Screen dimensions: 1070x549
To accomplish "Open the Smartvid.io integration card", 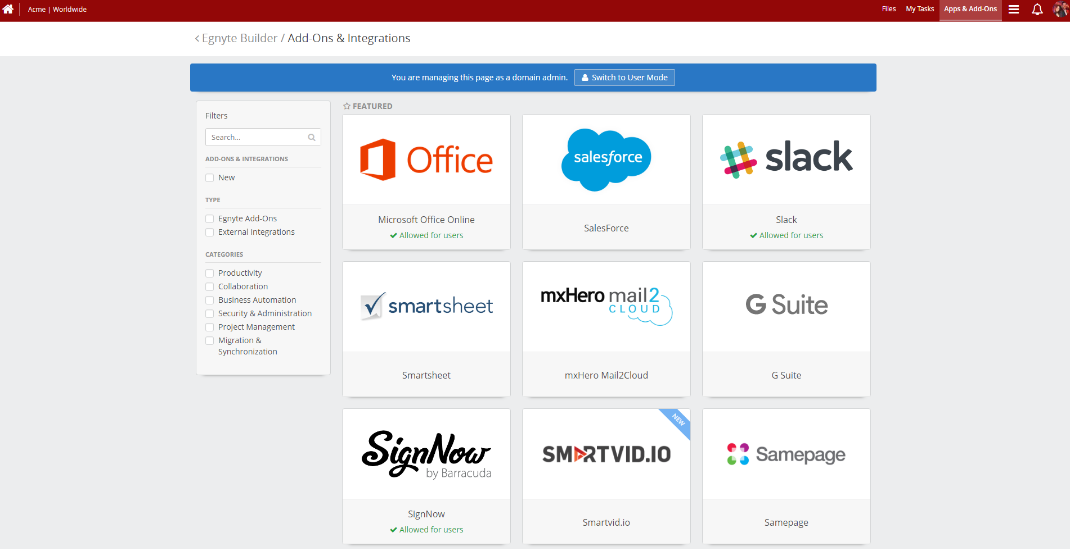I will tap(606, 476).
